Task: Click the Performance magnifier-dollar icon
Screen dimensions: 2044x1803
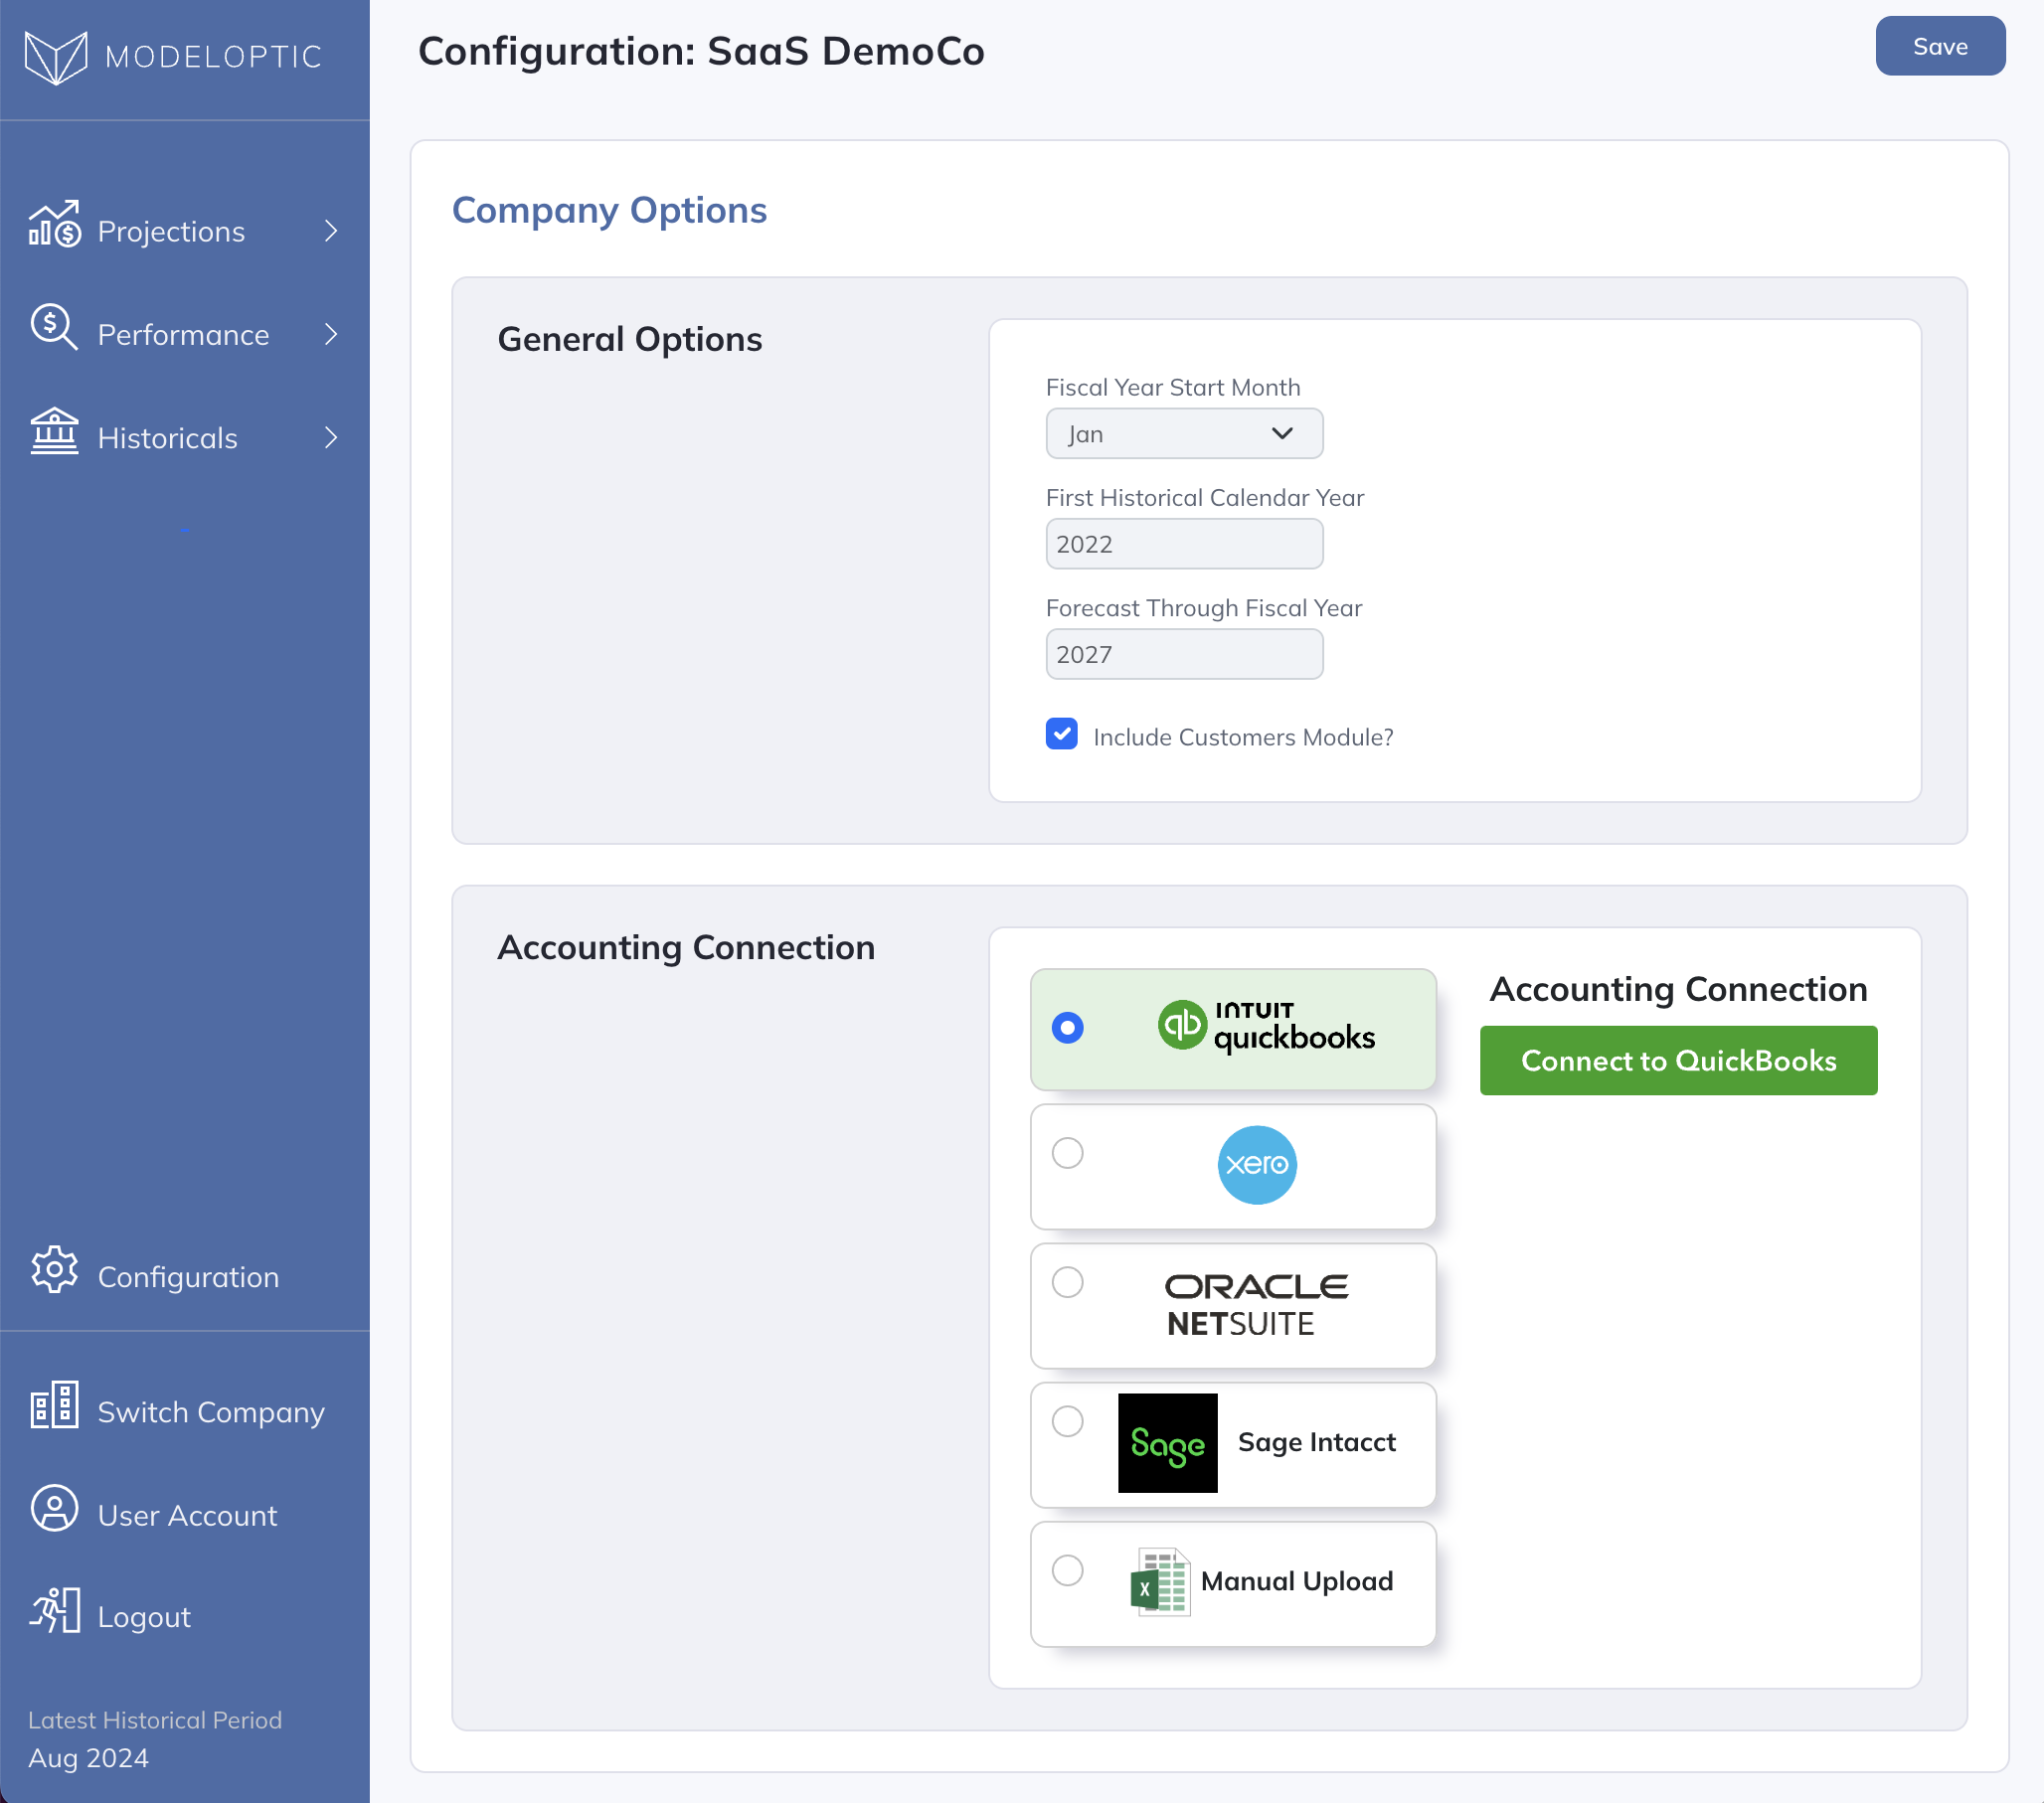Action: point(54,327)
